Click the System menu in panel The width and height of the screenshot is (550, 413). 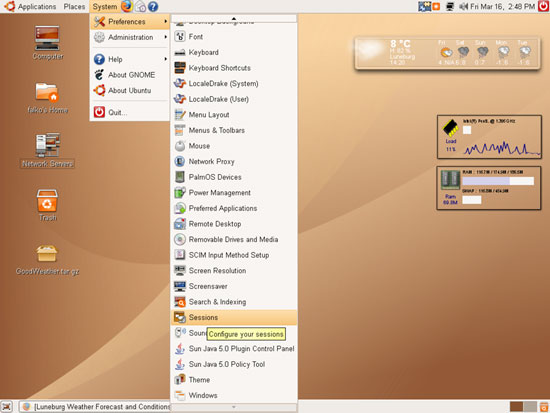105,6
